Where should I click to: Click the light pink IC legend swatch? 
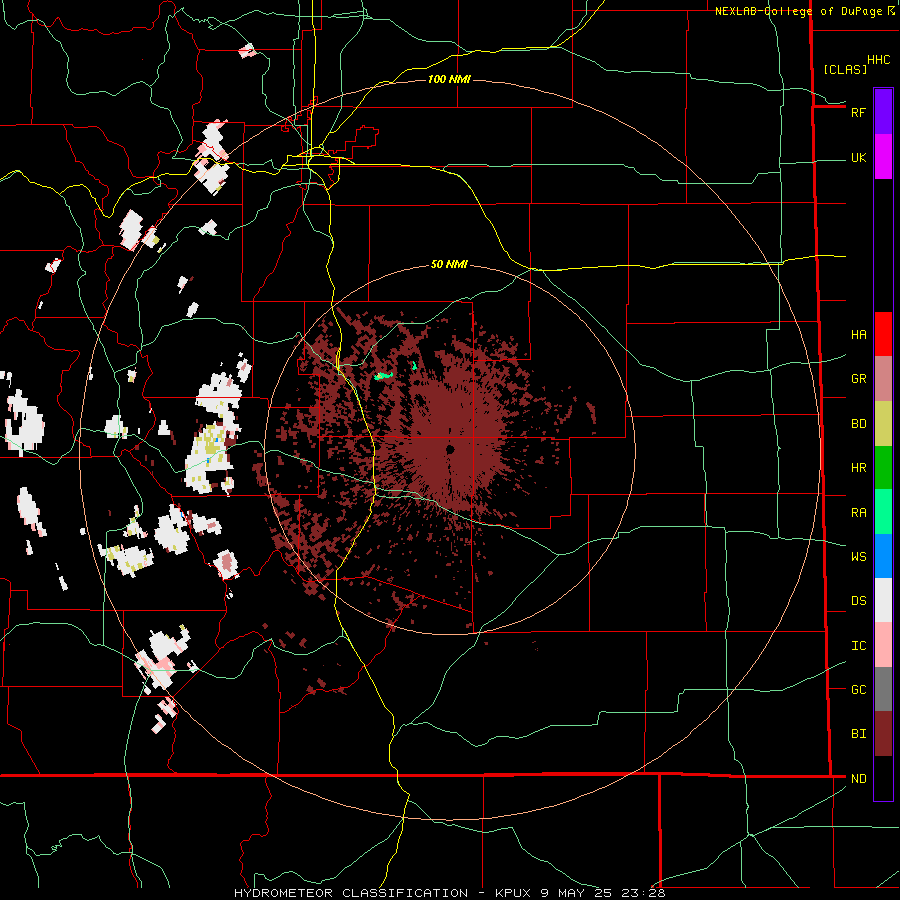[x=883, y=645]
